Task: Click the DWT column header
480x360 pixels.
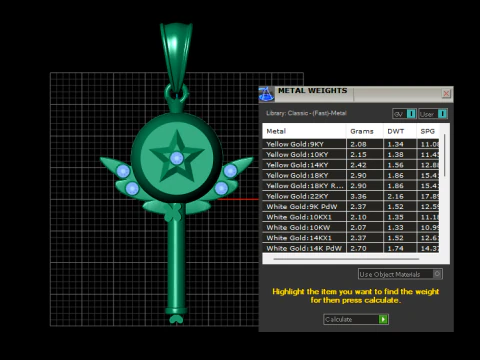Action: (400, 131)
